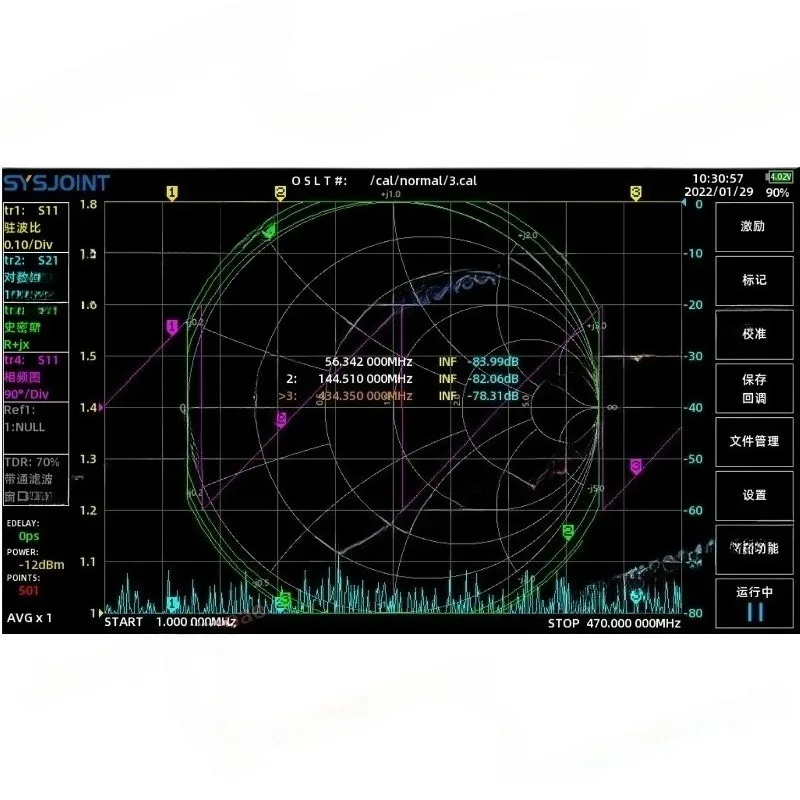Select trace tr3 史密斯 R+jx box
The image size is (800, 800).
pyautogui.click(x=36, y=327)
